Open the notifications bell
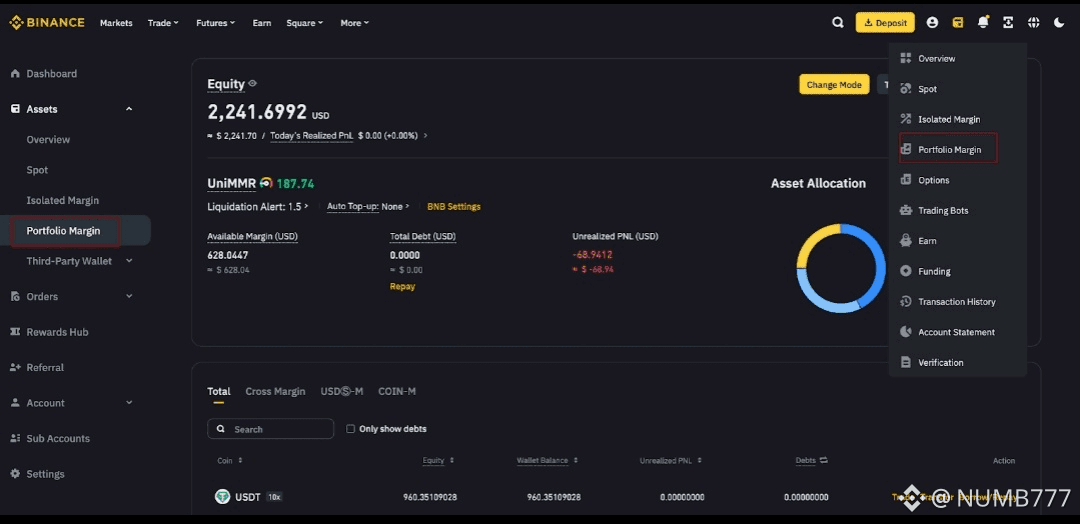1080x524 pixels. tap(983, 22)
